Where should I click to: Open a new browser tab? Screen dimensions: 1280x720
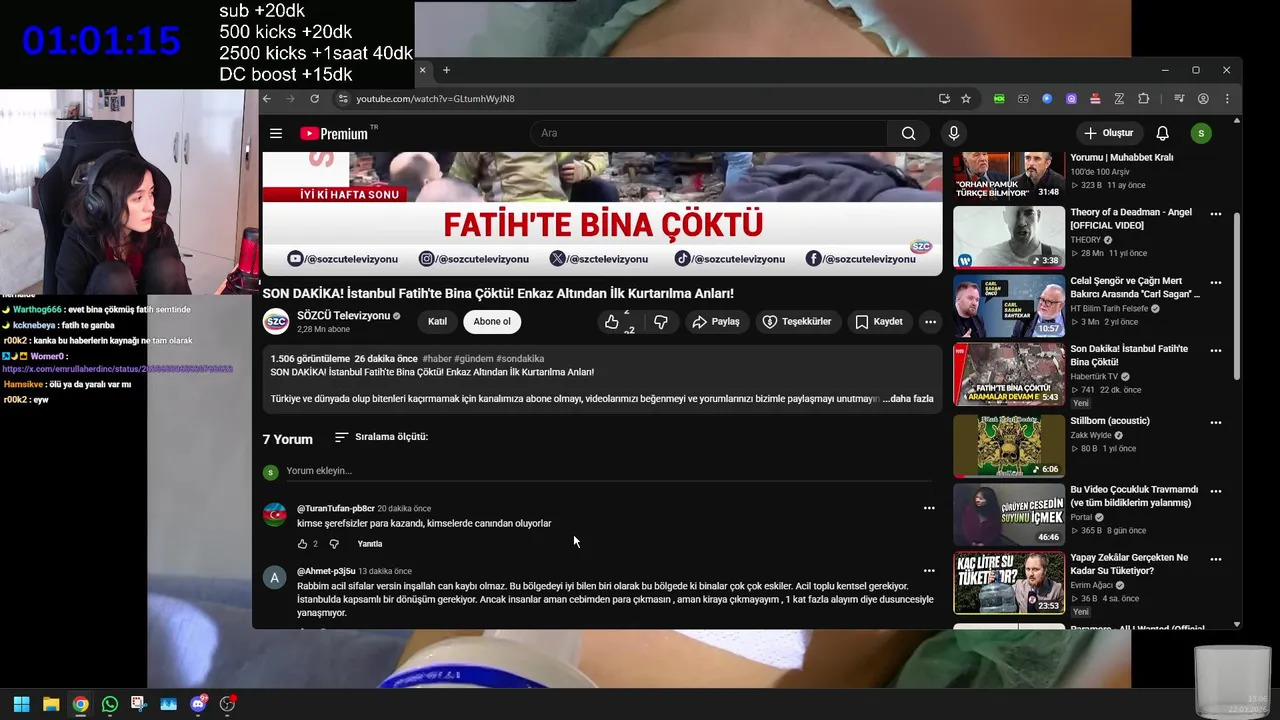[x=446, y=70]
